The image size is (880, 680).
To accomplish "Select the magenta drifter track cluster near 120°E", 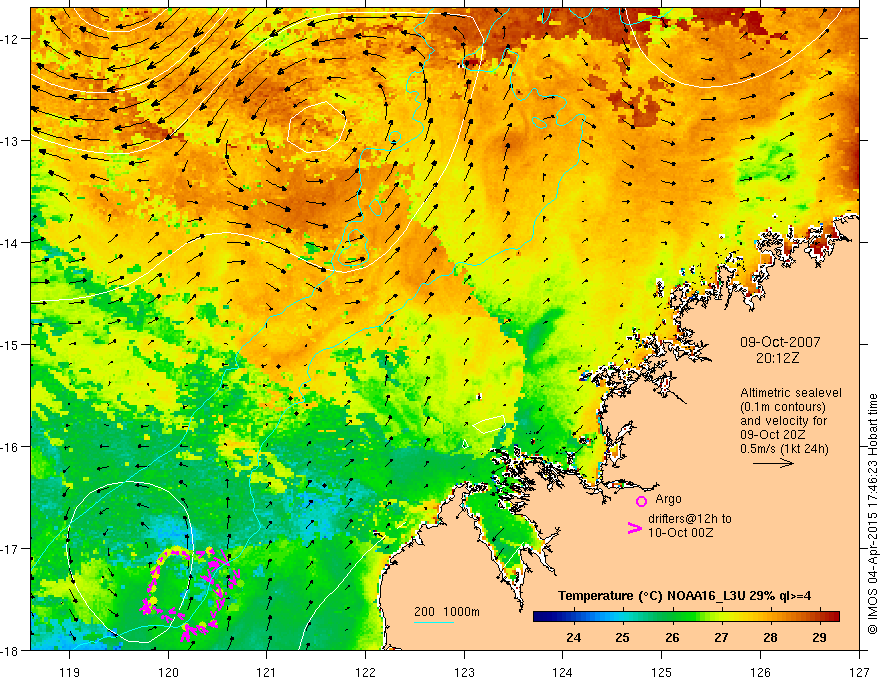I will 191,595.
